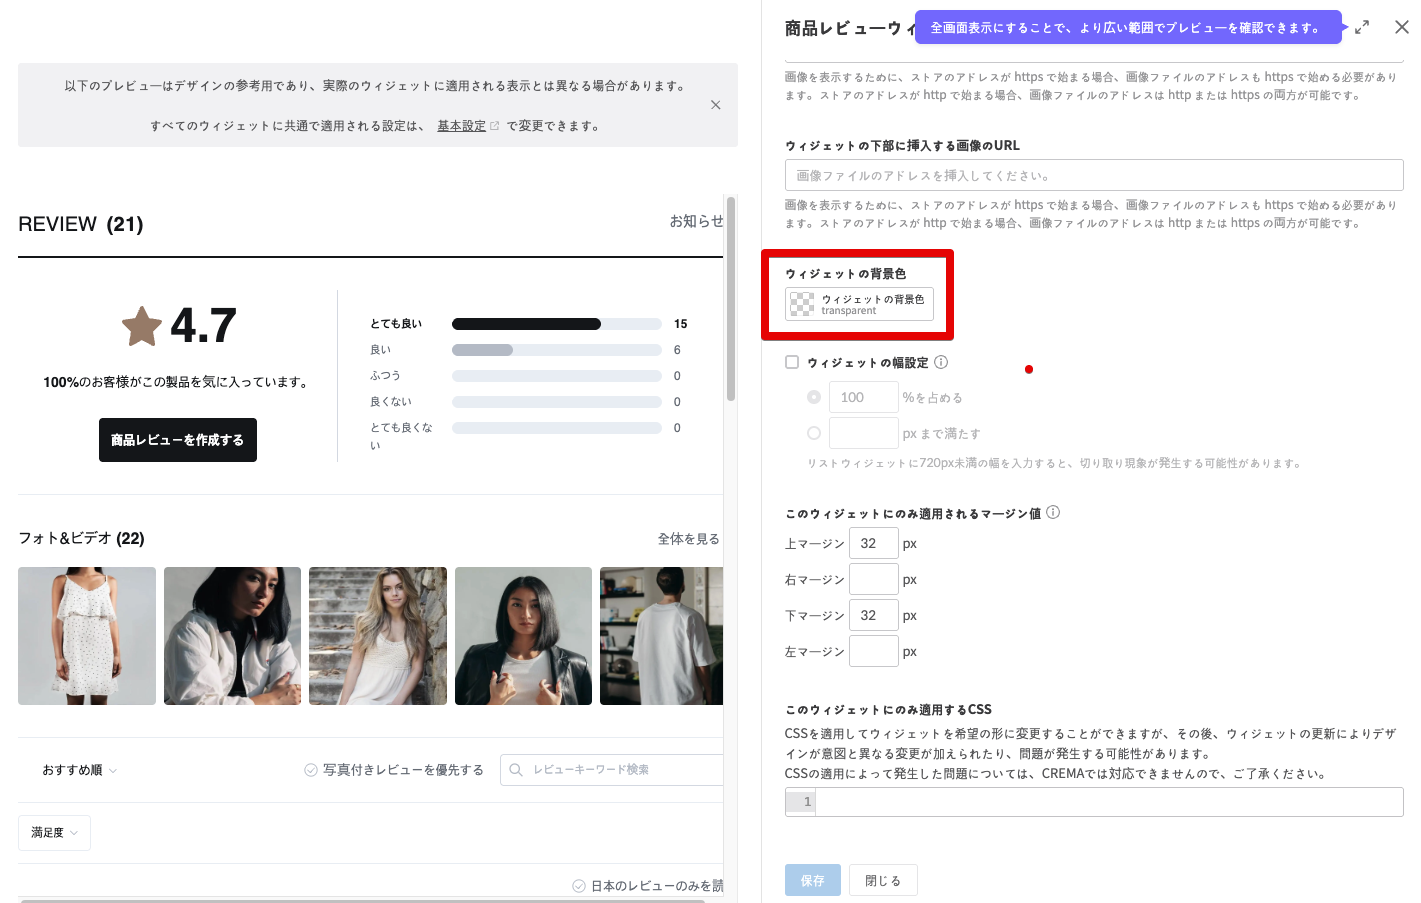Open the widget background color picker

[x=859, y=304]
